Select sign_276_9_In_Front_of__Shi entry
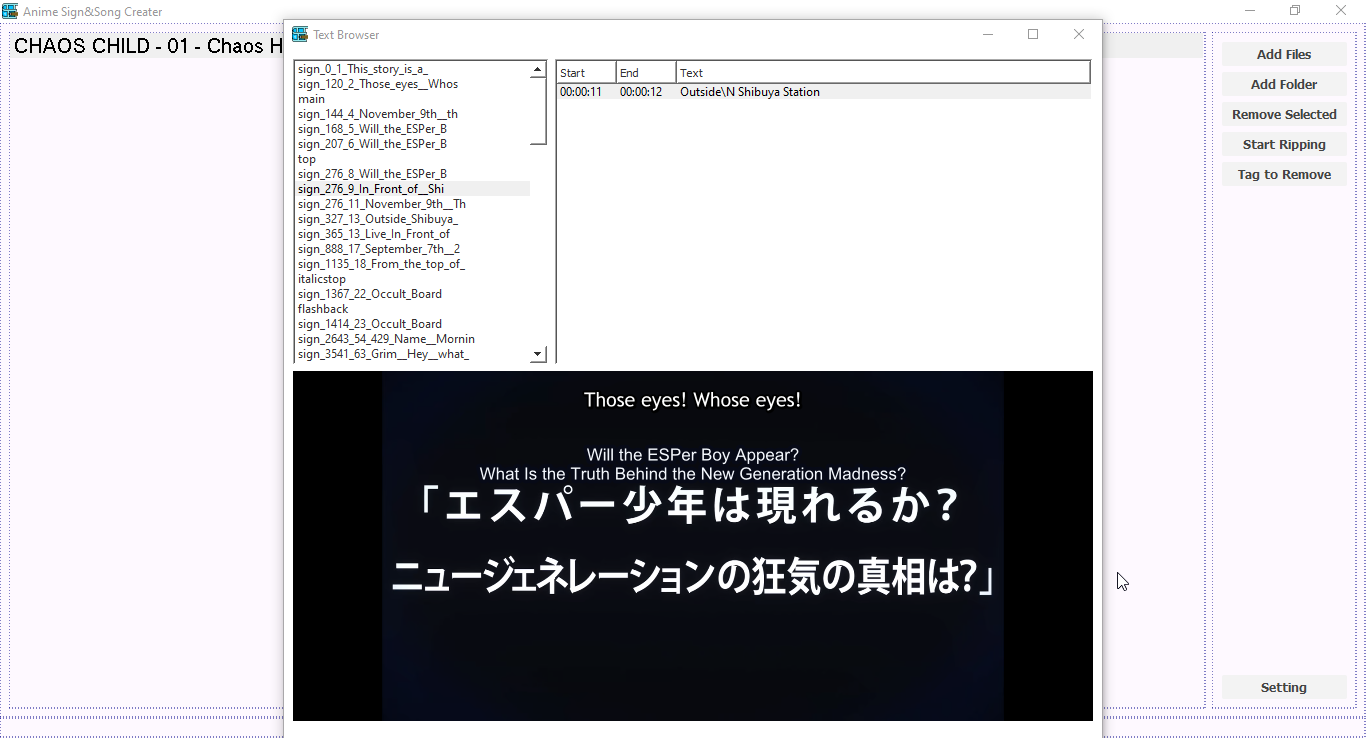 412,189
